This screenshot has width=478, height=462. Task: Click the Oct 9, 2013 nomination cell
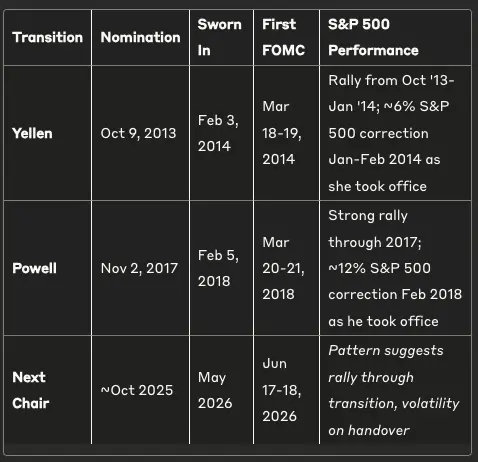coord(138,133)
